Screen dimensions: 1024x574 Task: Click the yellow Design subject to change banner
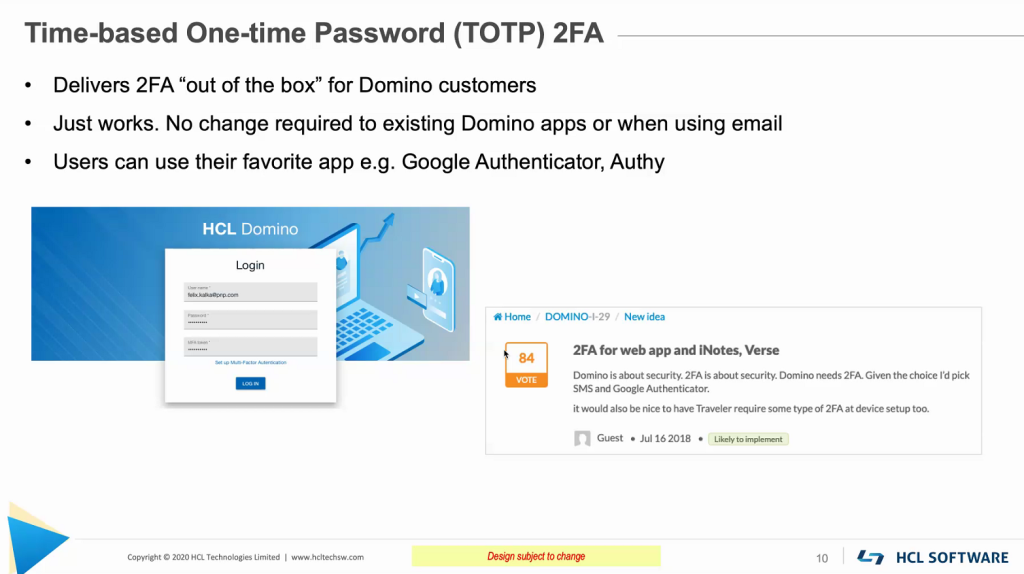point(536,556)
